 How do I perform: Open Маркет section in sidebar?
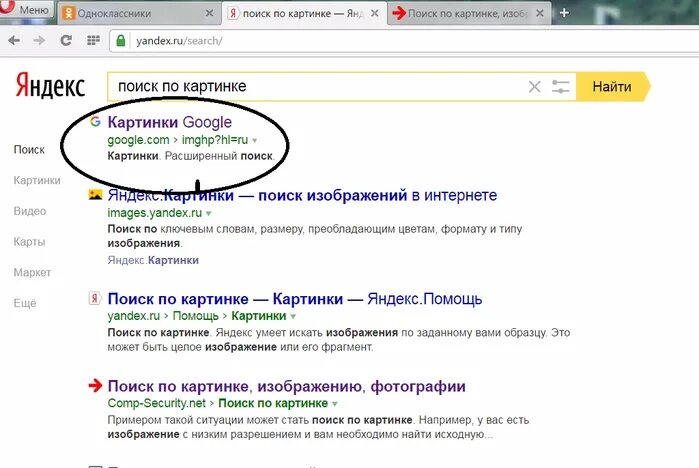[32, 272]
